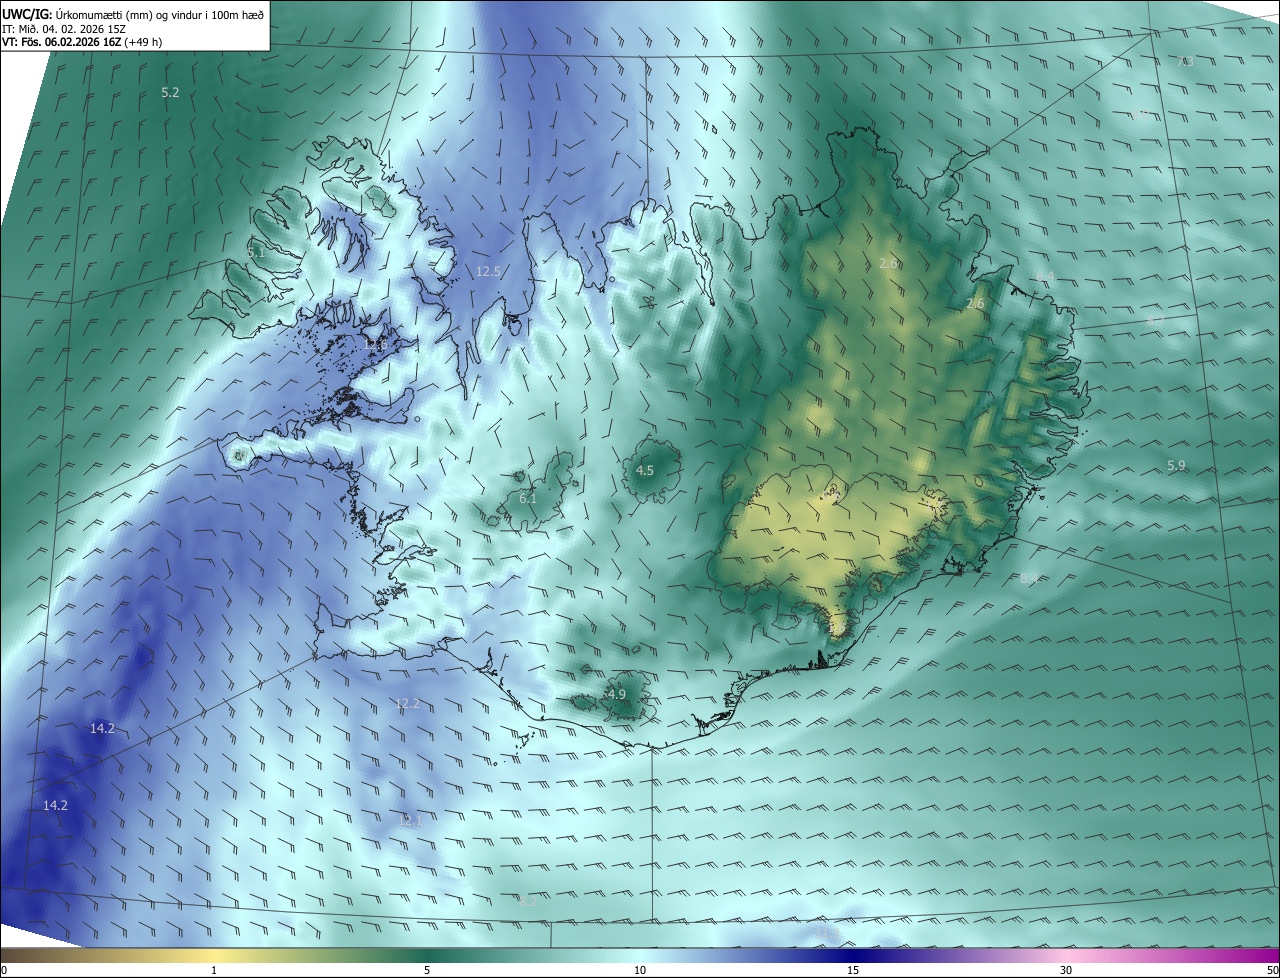This screenshot has width=1280, height=978.
Task: Click the 5.9 value label off the east coast
Action: pyautogui.click(x=1176, y=466)
